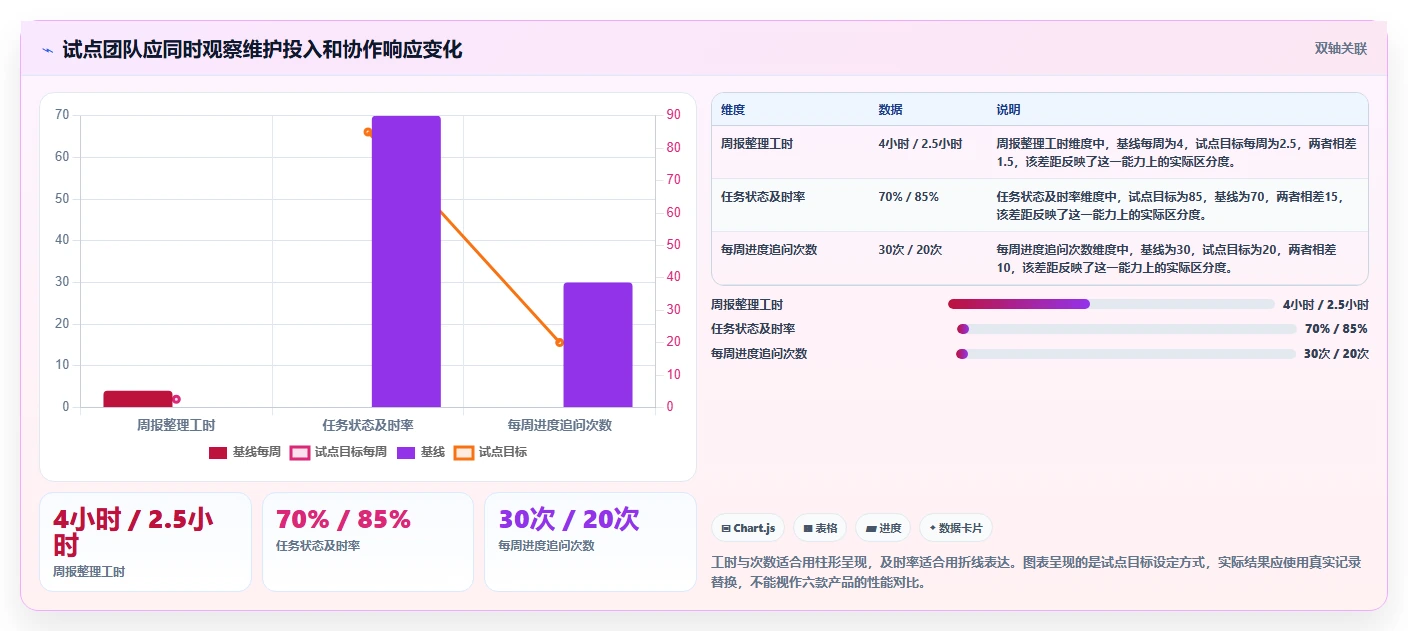Click the red 周报整理工时 bar
Image resolution: width=1408 pixels, height=631 pixels.
(x=138, y=399)
